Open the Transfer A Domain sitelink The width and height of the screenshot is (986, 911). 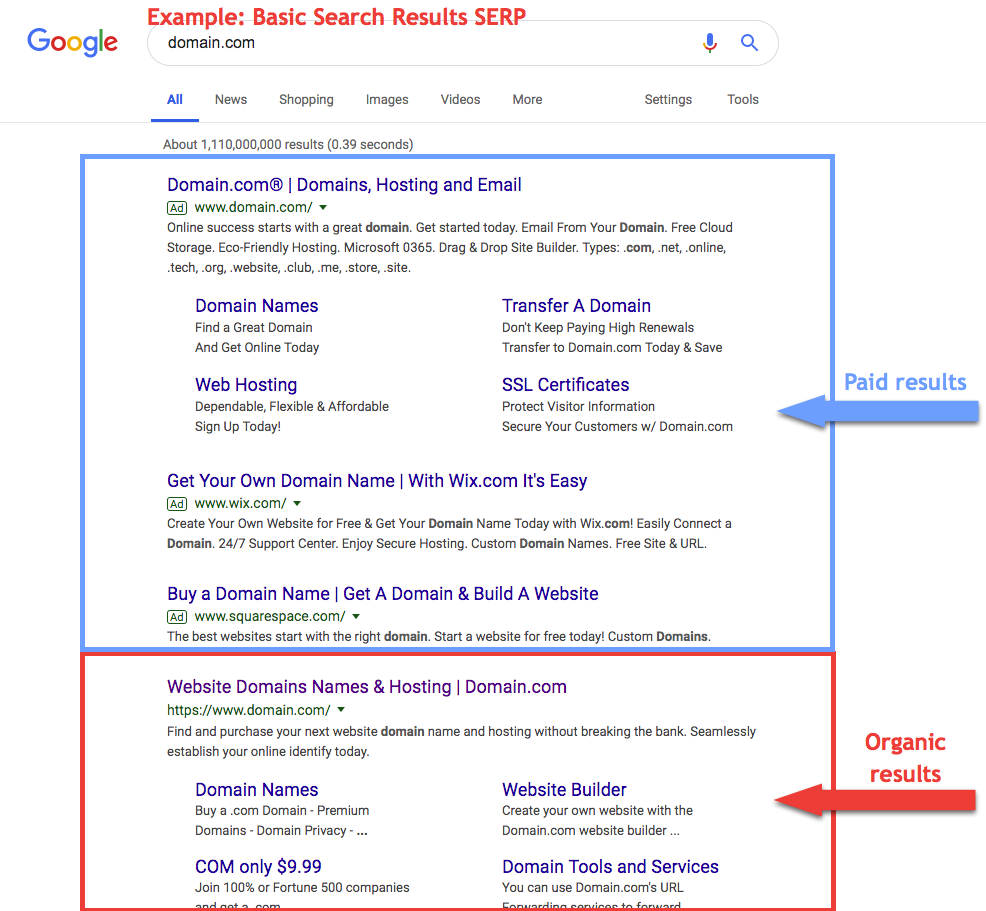576,306
